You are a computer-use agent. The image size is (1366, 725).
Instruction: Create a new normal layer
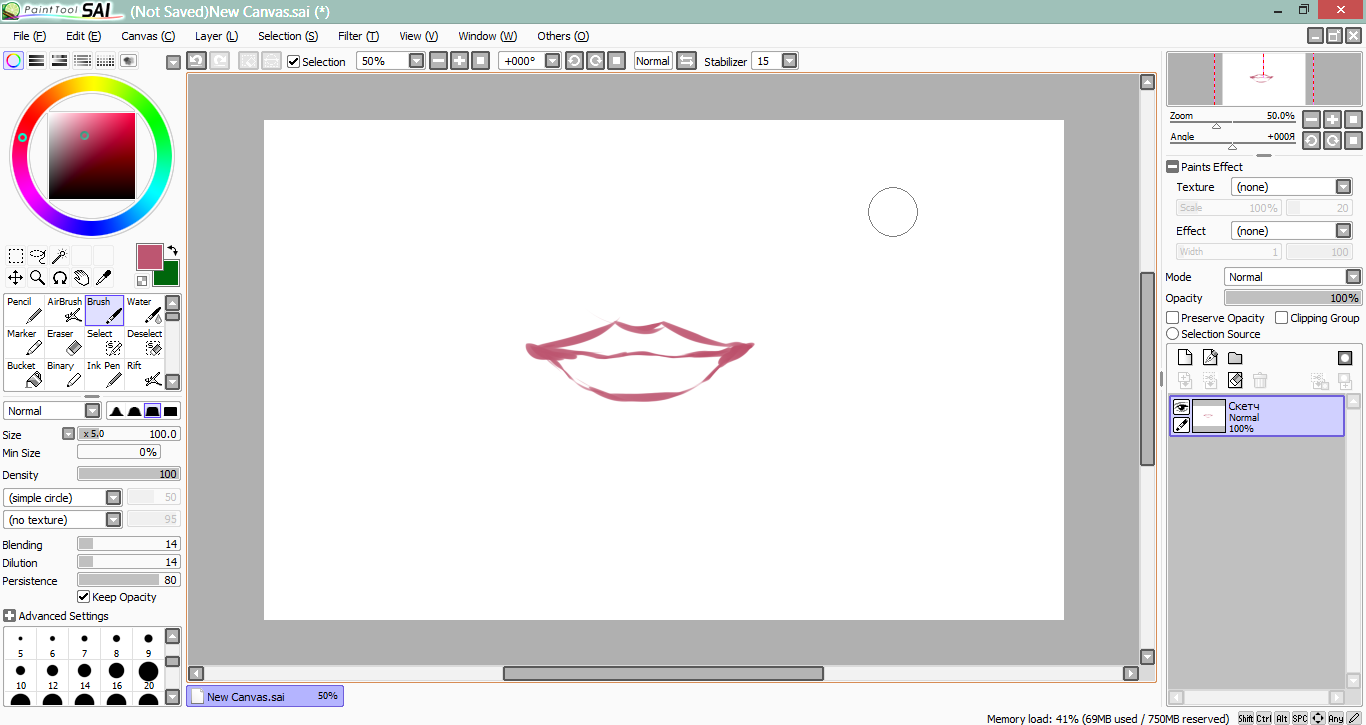(1185, 358)
